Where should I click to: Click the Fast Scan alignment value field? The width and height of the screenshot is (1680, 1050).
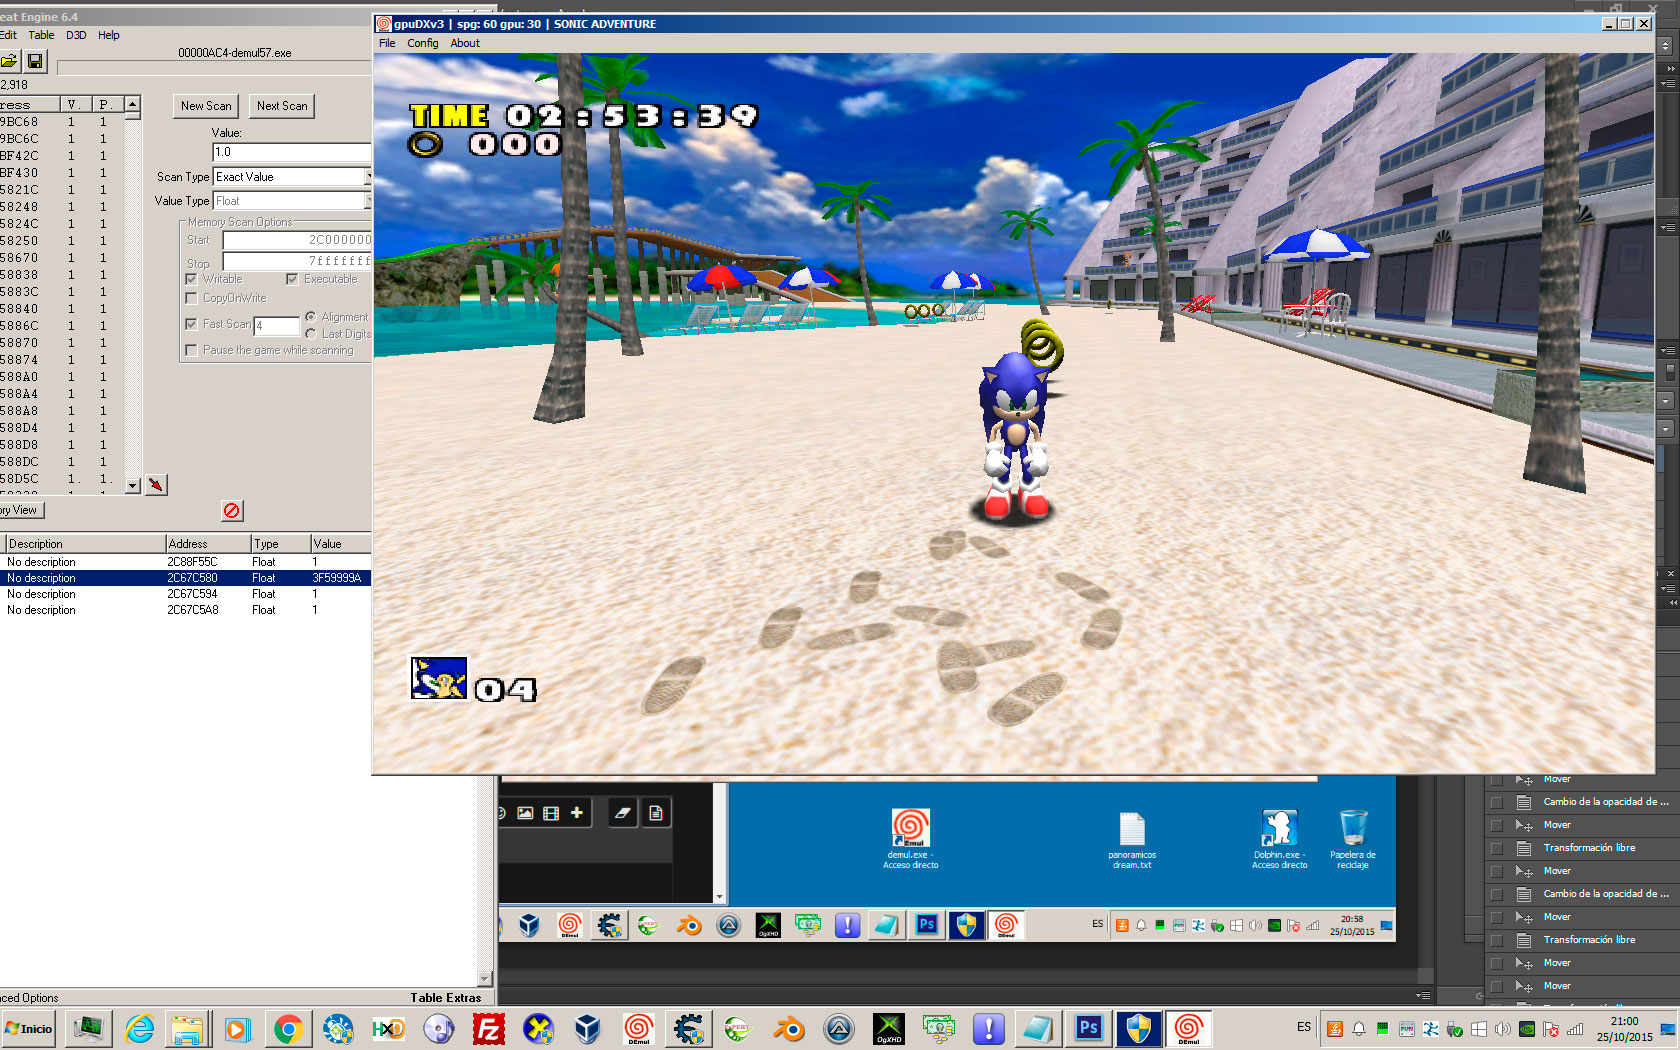[x=276, y=326]
